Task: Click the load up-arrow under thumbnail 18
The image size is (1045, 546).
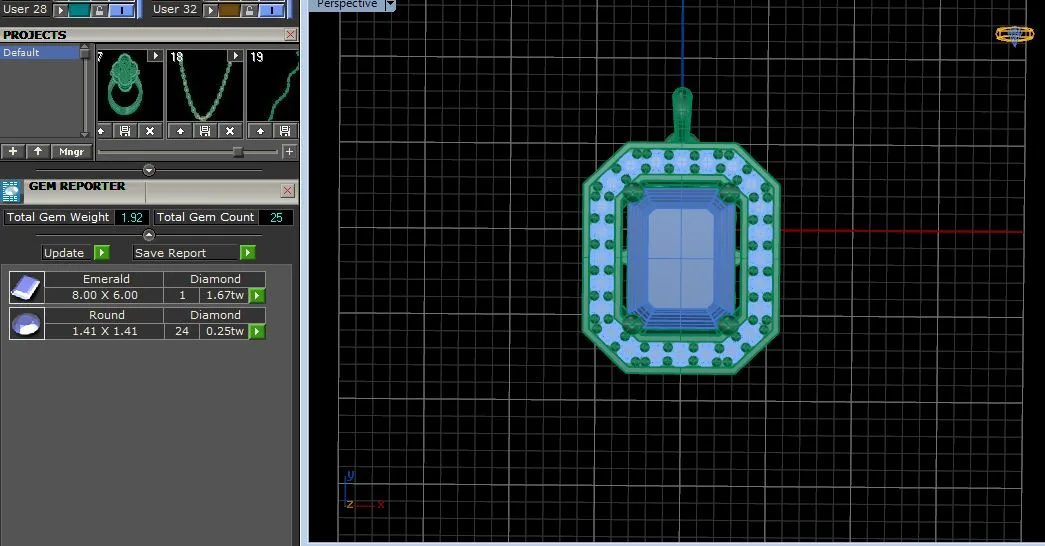Action: 180,131
